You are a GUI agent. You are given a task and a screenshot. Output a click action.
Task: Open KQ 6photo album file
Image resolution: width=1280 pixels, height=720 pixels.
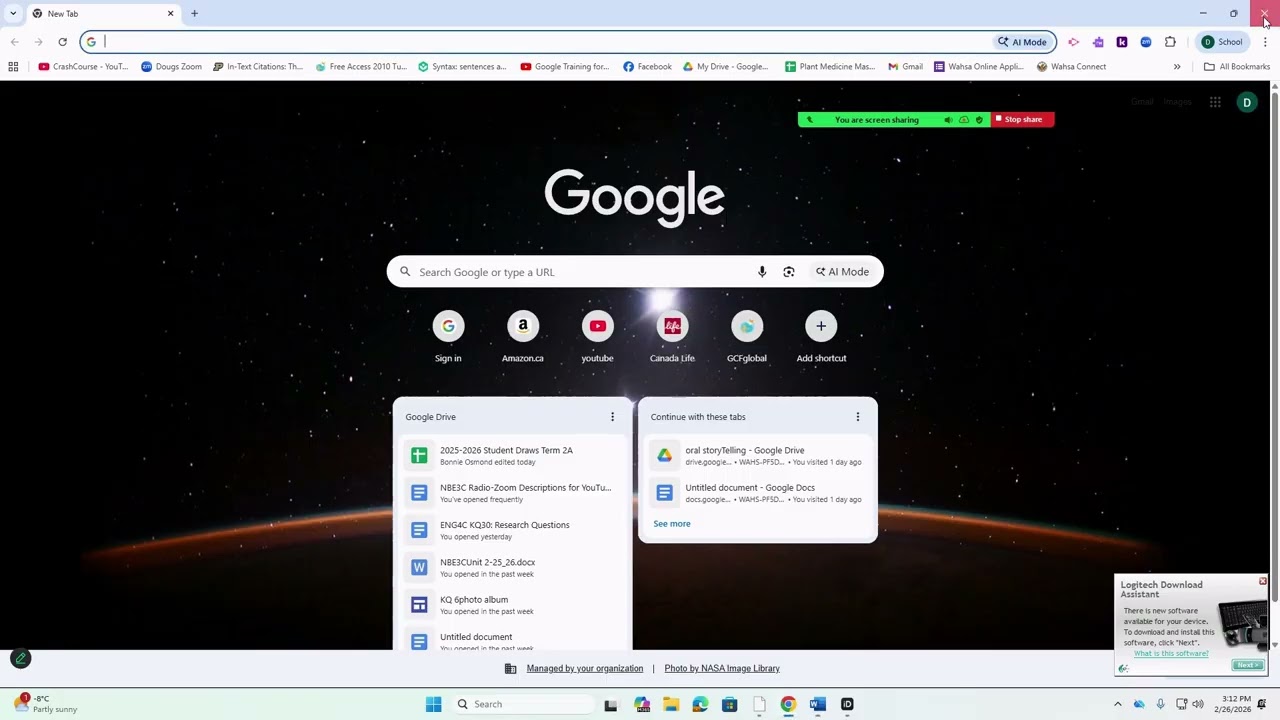tap(512, 605)
